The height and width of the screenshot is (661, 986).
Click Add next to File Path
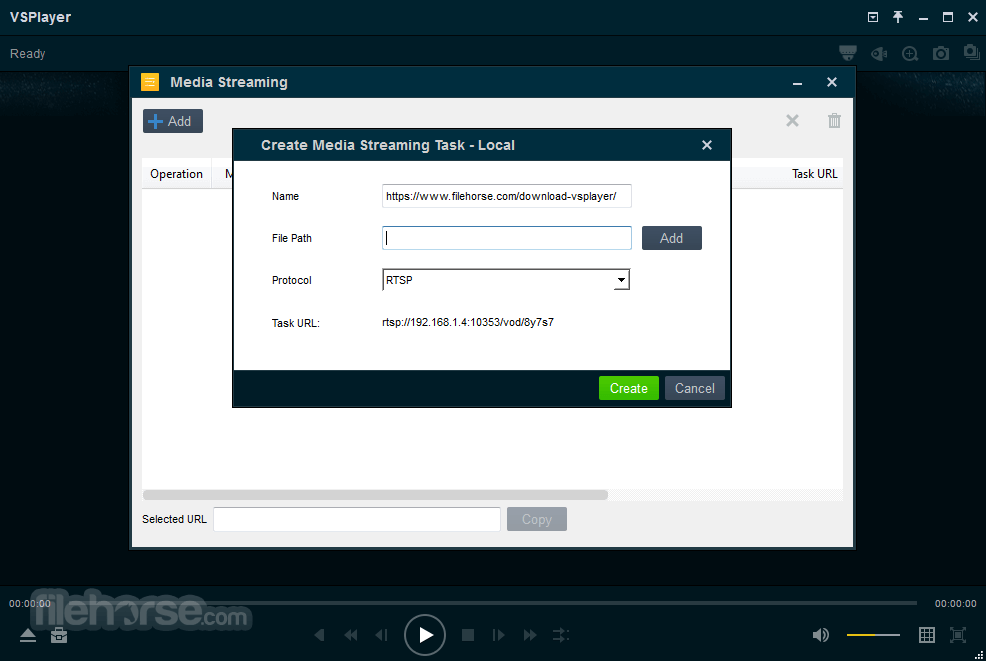[x=672, y=238]
